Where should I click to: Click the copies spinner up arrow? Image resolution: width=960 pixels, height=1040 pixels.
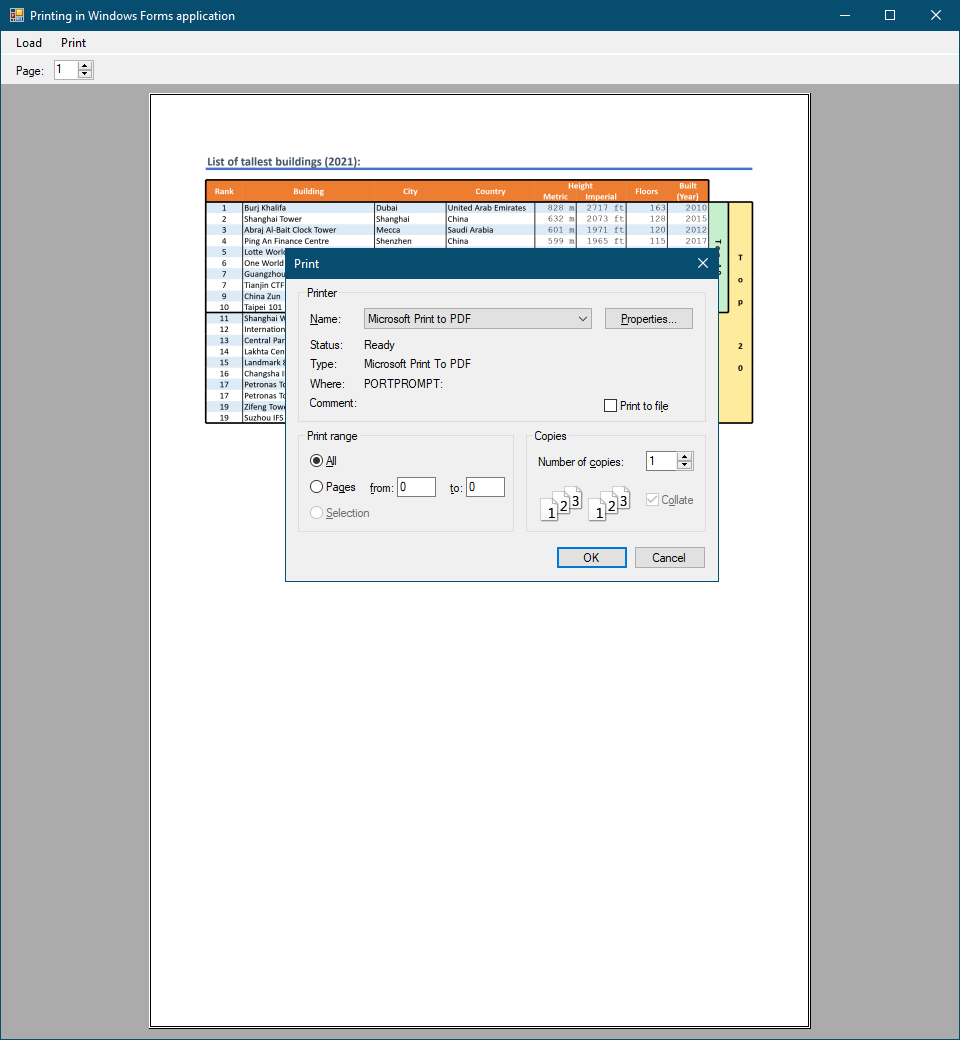[x=685, y=456]
